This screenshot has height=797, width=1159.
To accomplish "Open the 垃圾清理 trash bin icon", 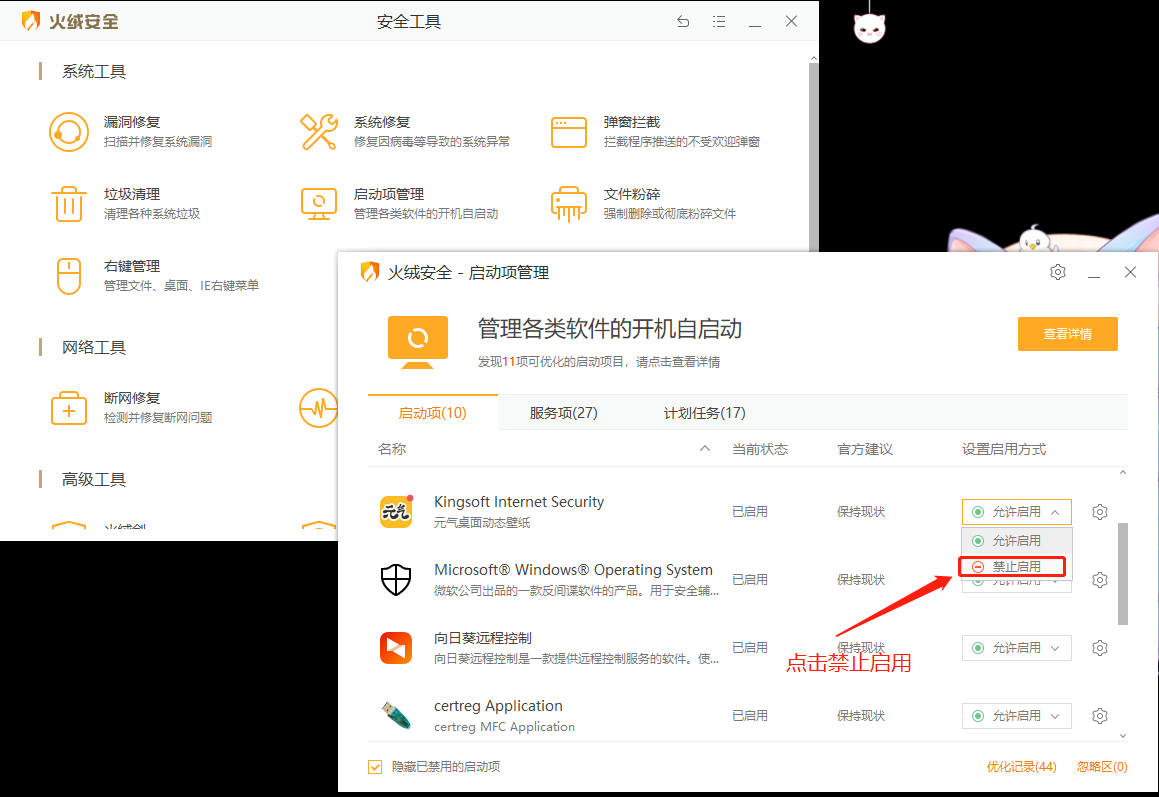I will click(x=69, y=204).
